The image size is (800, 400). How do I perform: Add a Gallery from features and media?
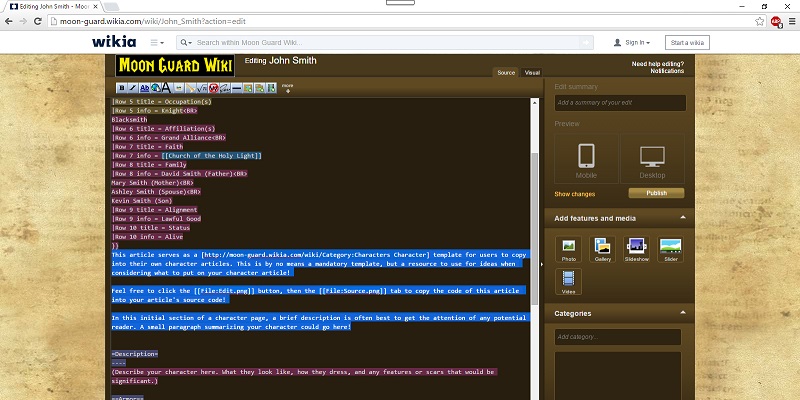[603, 249]
